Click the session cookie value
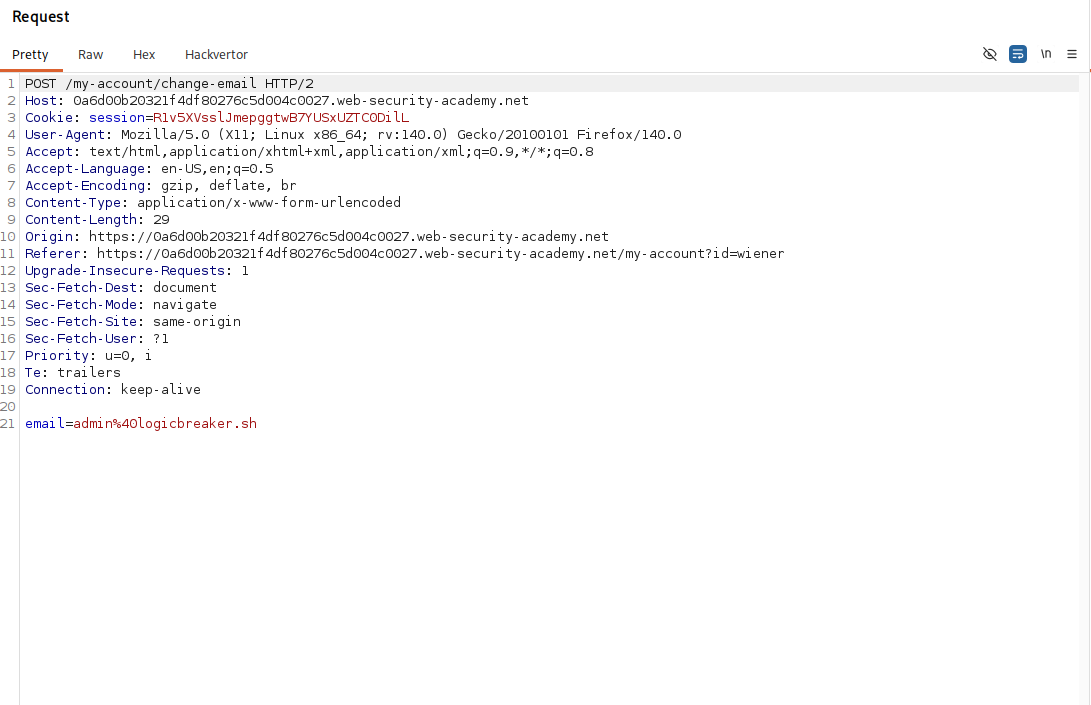Viewport: 1091px width, 705px height. tap(281, 118)
